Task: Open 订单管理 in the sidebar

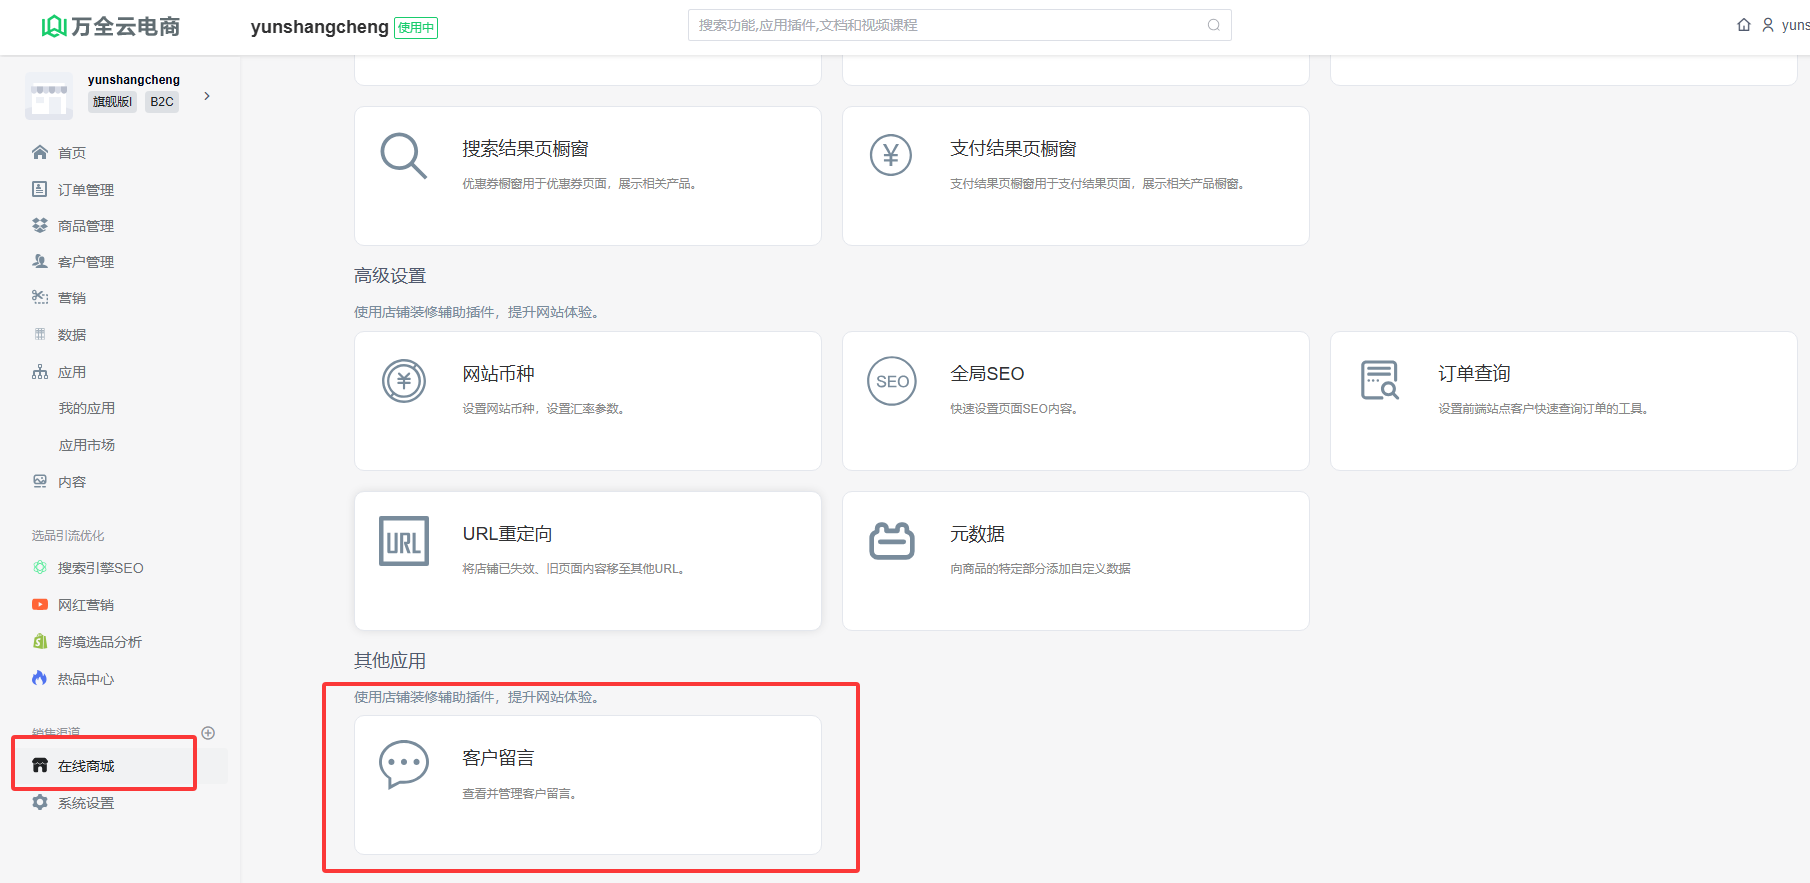Action: pyautogui.click(x=85, y=190)
